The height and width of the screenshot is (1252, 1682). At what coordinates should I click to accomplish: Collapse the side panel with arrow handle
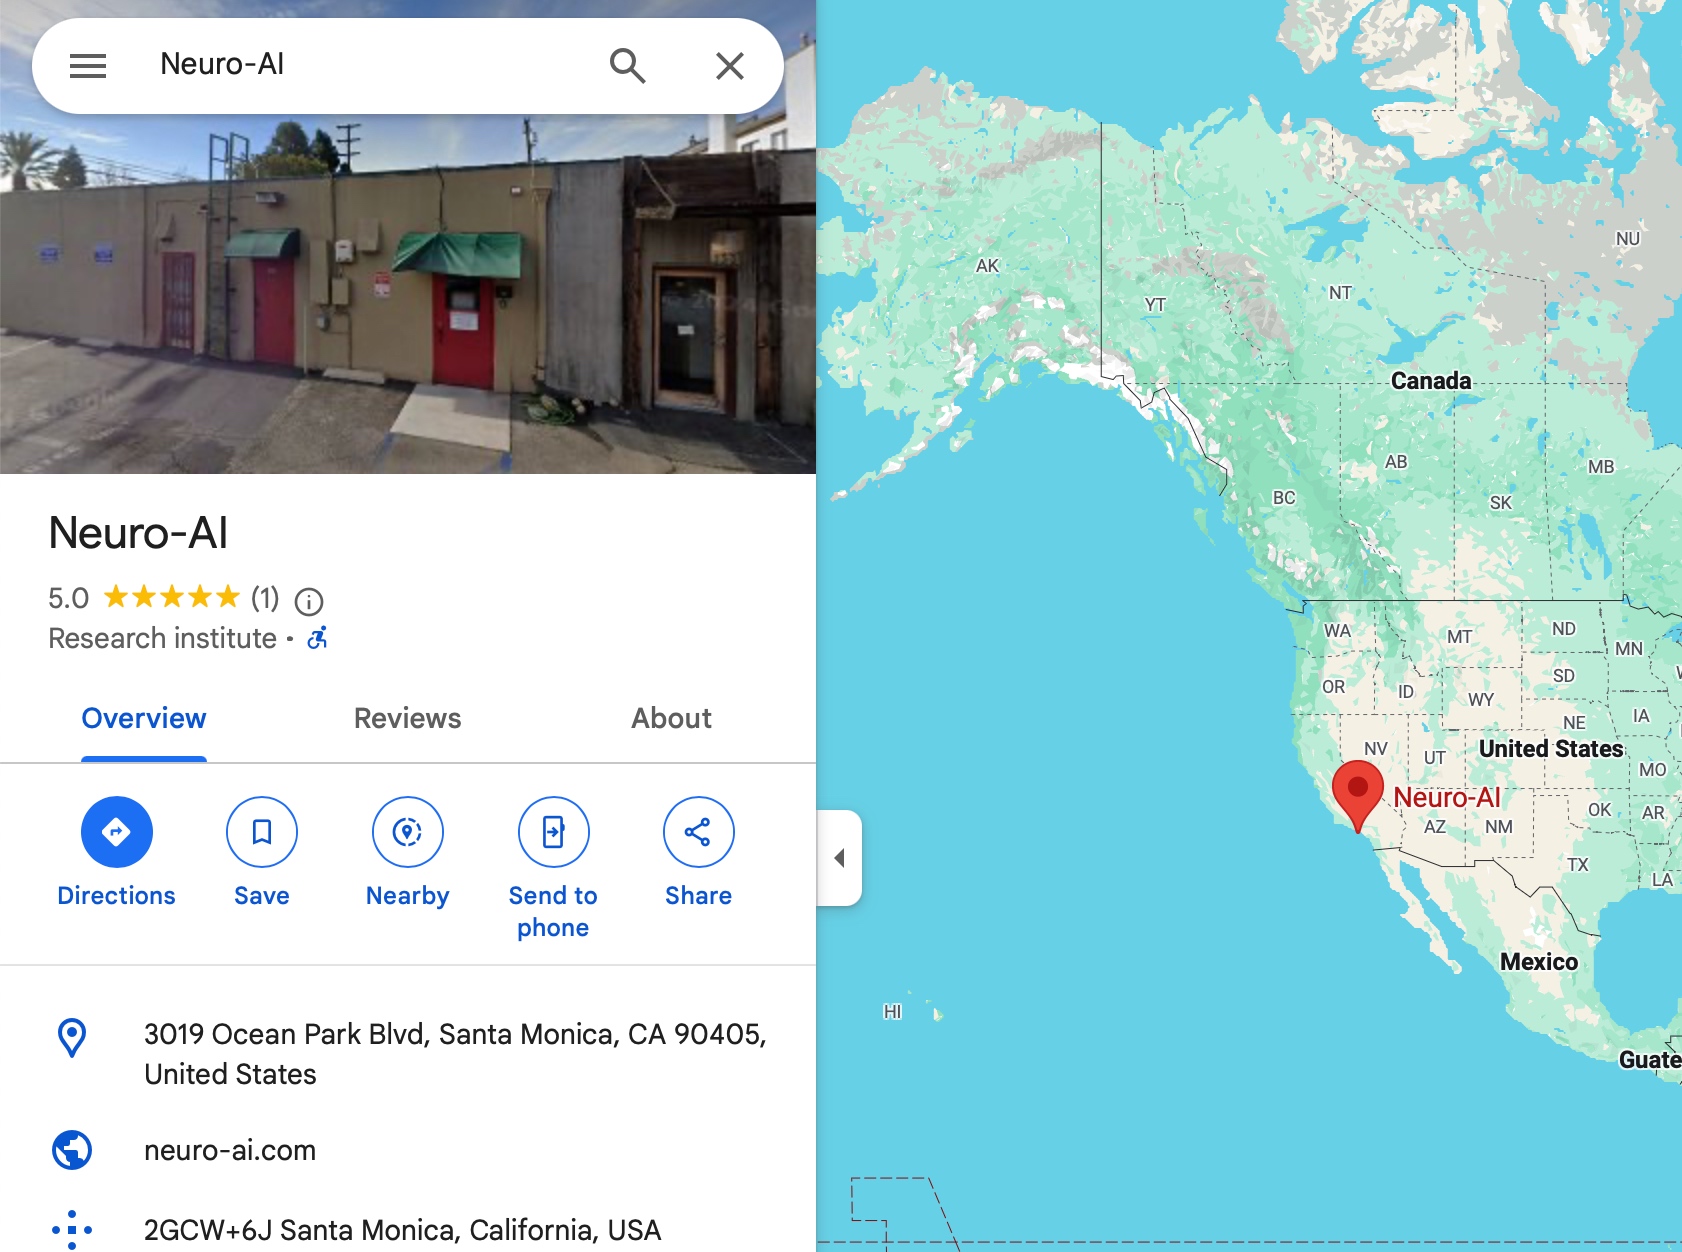point(840,858)
